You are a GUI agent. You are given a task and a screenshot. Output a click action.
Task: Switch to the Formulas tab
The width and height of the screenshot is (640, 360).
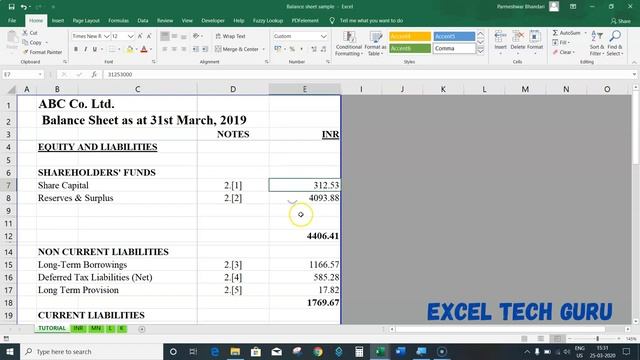click(118, 20)
